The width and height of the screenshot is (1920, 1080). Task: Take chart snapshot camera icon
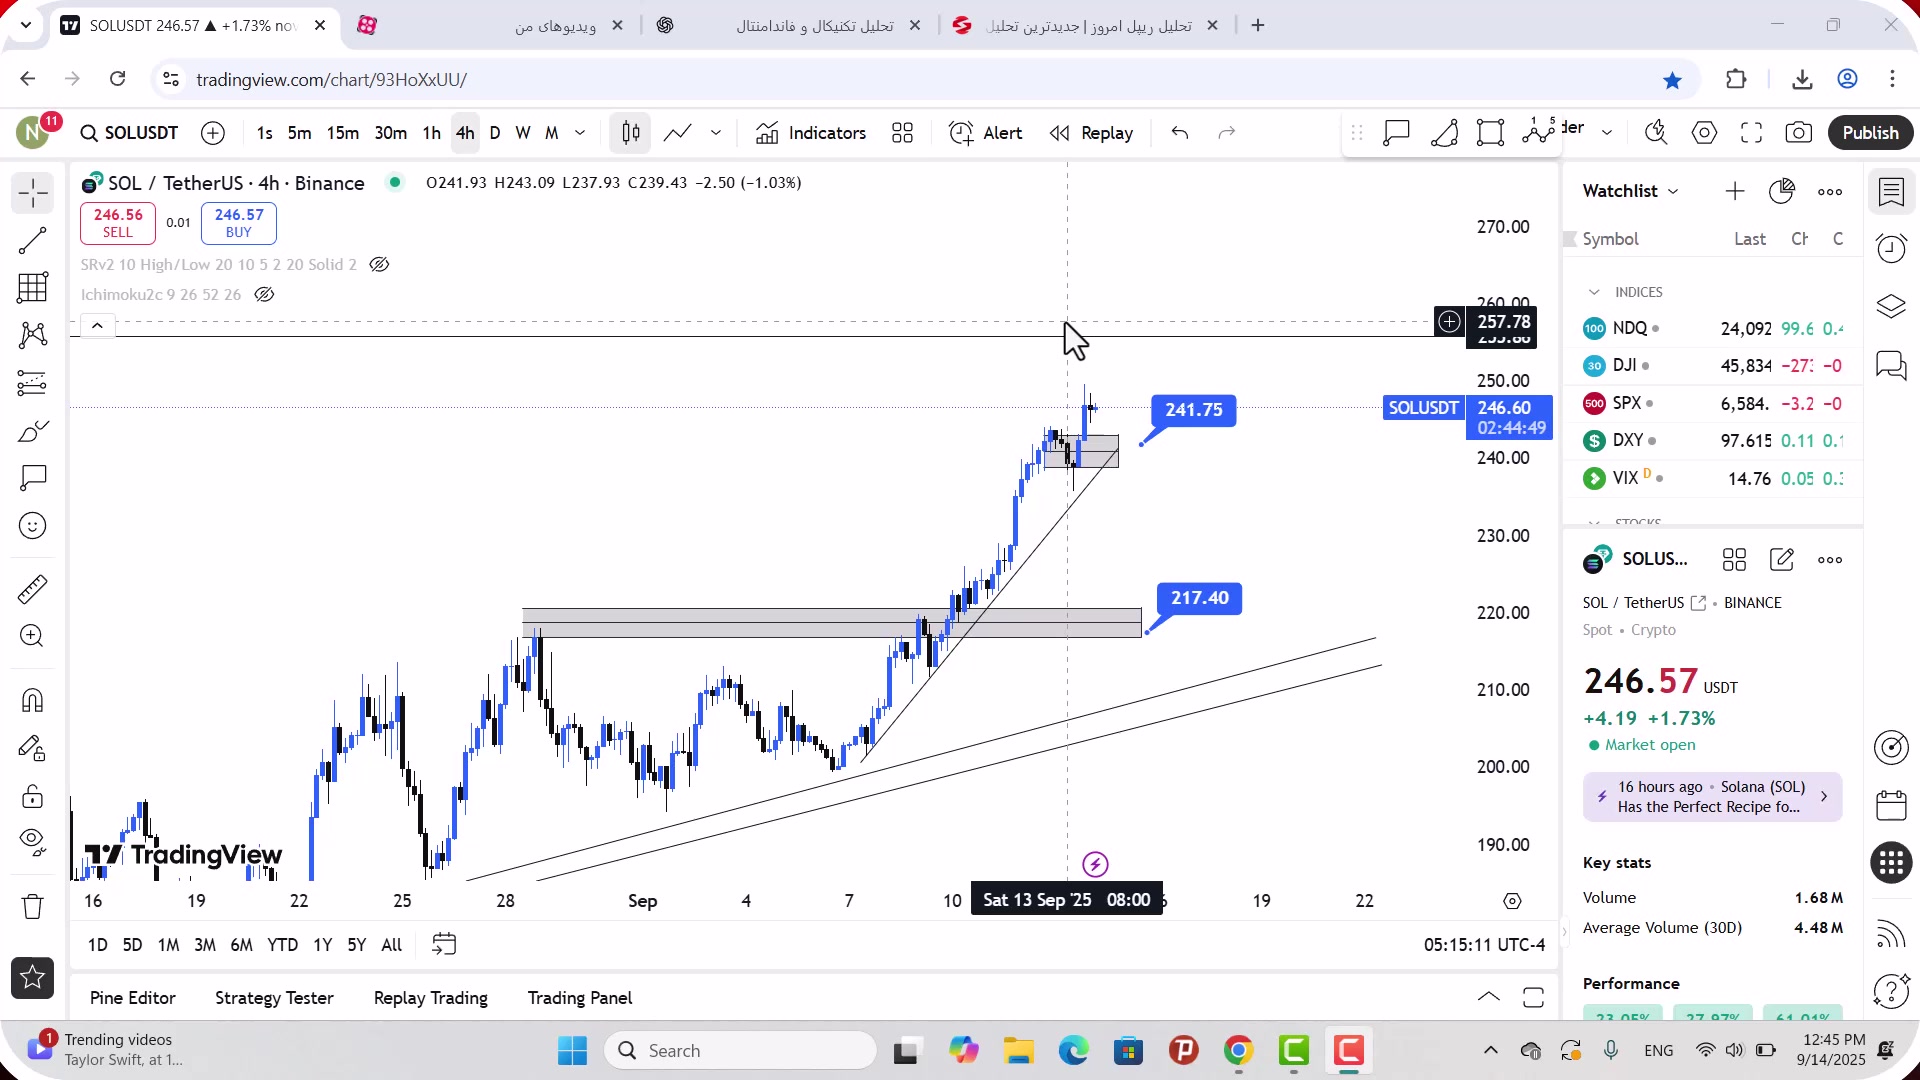[1799, 133]
